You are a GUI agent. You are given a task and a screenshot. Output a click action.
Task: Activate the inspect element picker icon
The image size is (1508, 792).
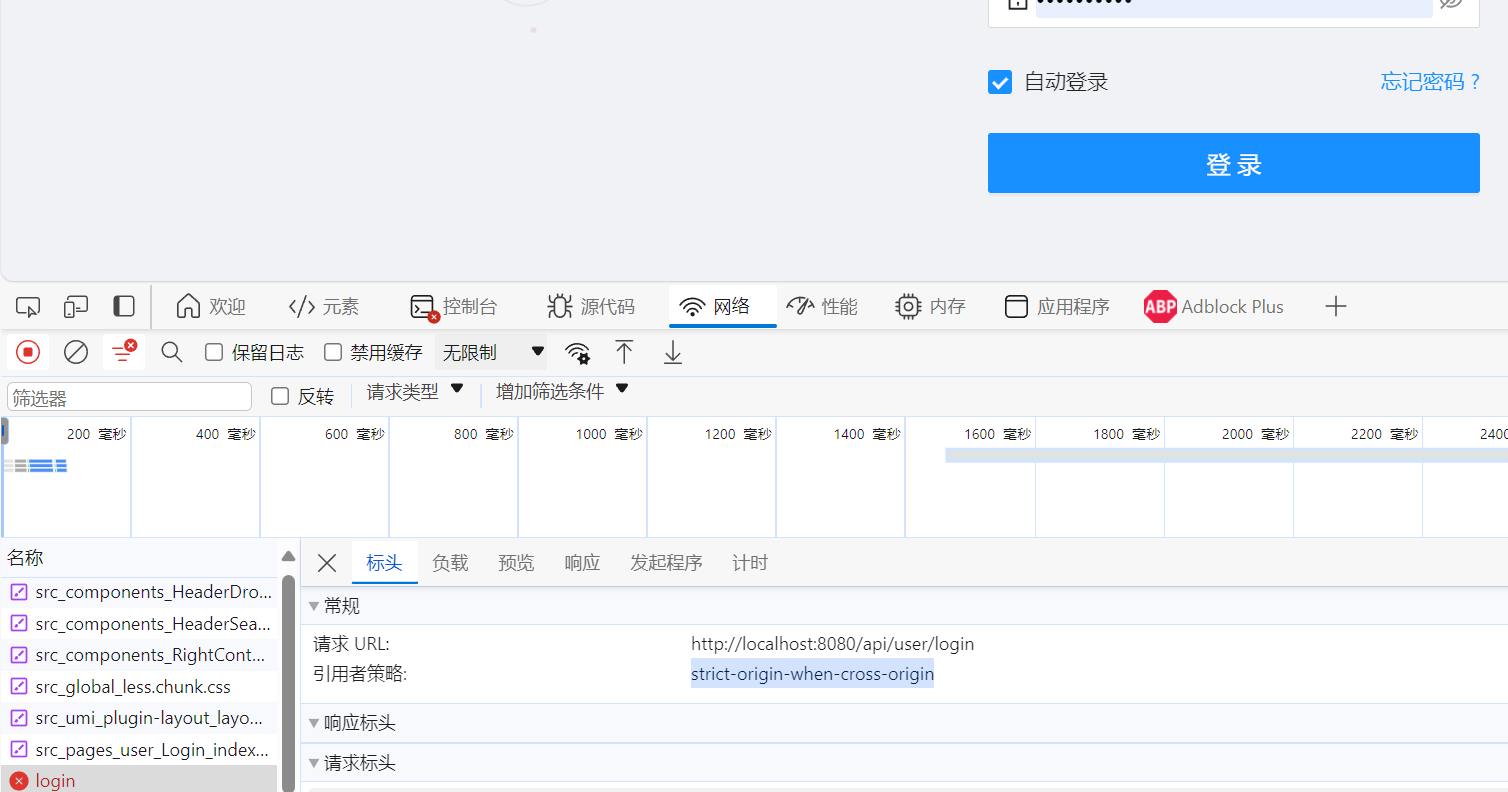coord(28,307)
